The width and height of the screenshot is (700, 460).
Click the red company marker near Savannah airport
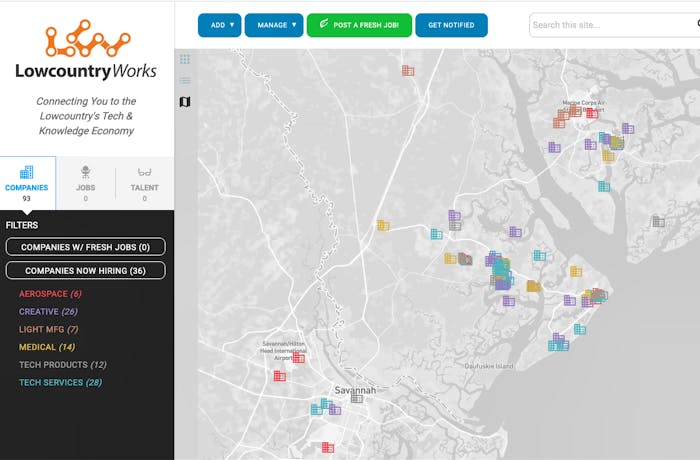click(x=298, y=357)
